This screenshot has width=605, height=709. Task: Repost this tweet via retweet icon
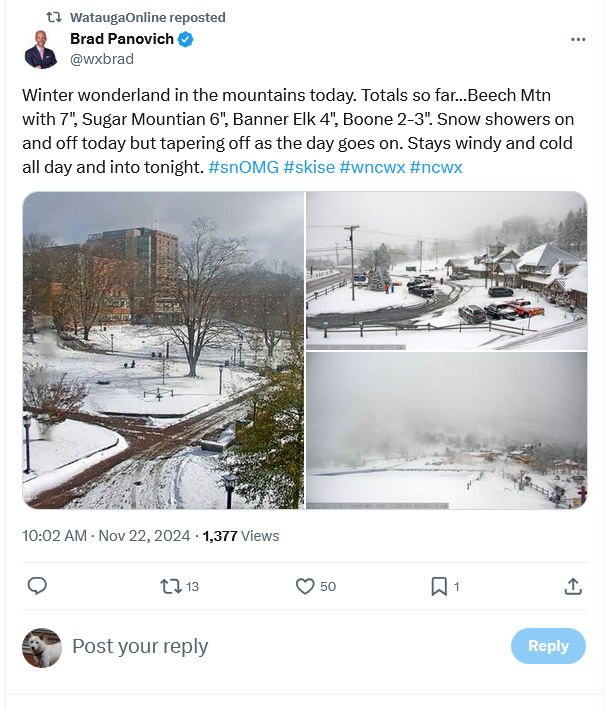171,586
